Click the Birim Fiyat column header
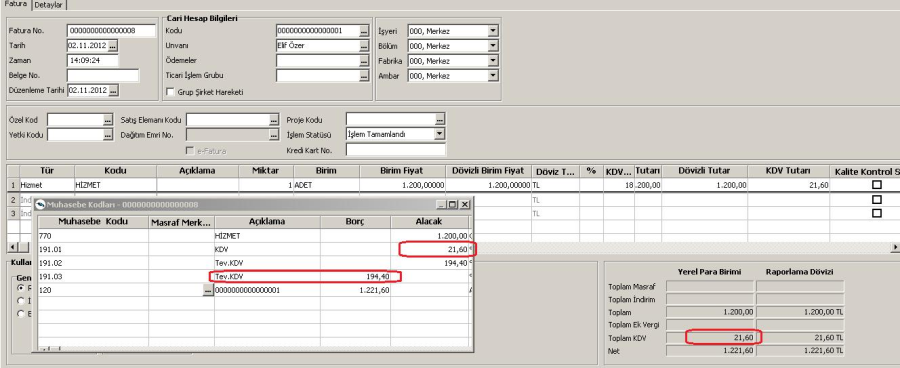Viewport: 900px width, 368px height. tap(402, 171)
